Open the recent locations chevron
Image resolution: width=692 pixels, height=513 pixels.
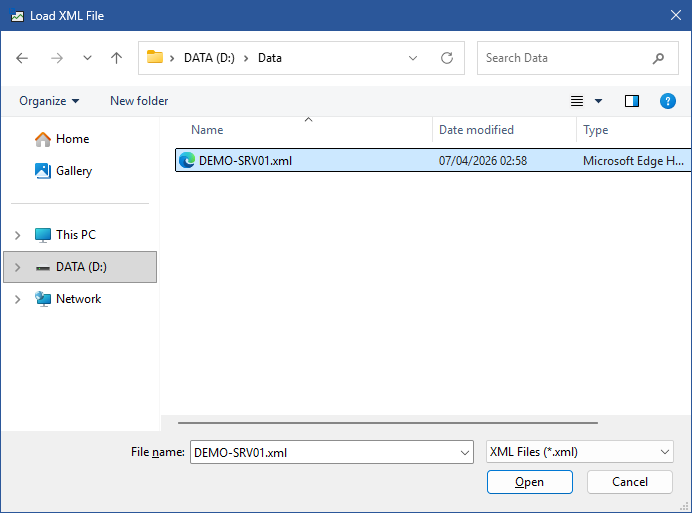click(x=87, y=58)
